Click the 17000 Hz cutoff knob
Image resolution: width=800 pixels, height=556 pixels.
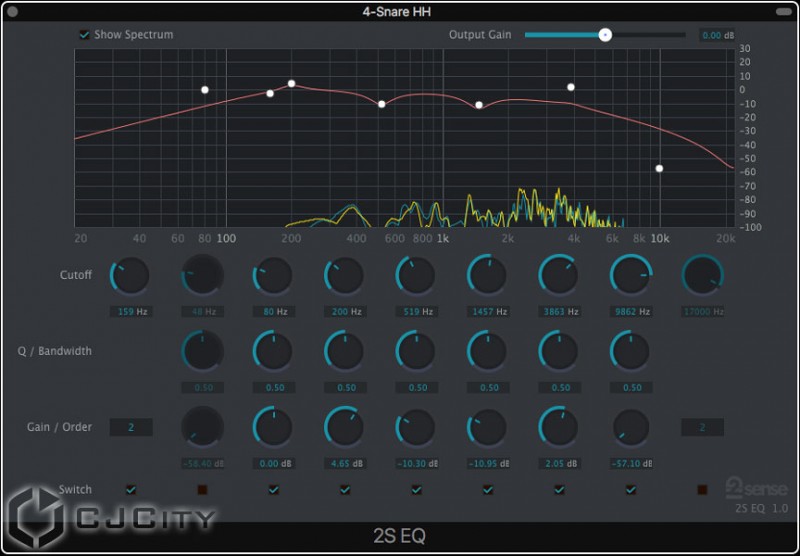coord(703,275)
